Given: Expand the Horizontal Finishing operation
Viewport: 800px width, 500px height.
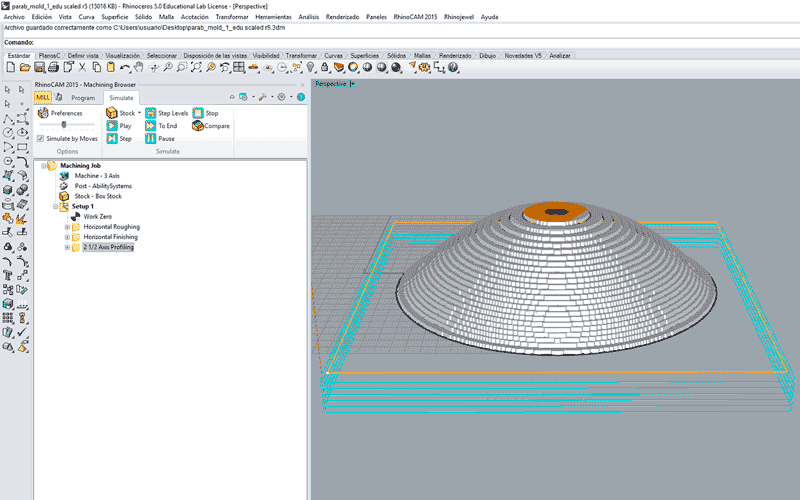Looking at the screenshot, I should coord(67,237).
